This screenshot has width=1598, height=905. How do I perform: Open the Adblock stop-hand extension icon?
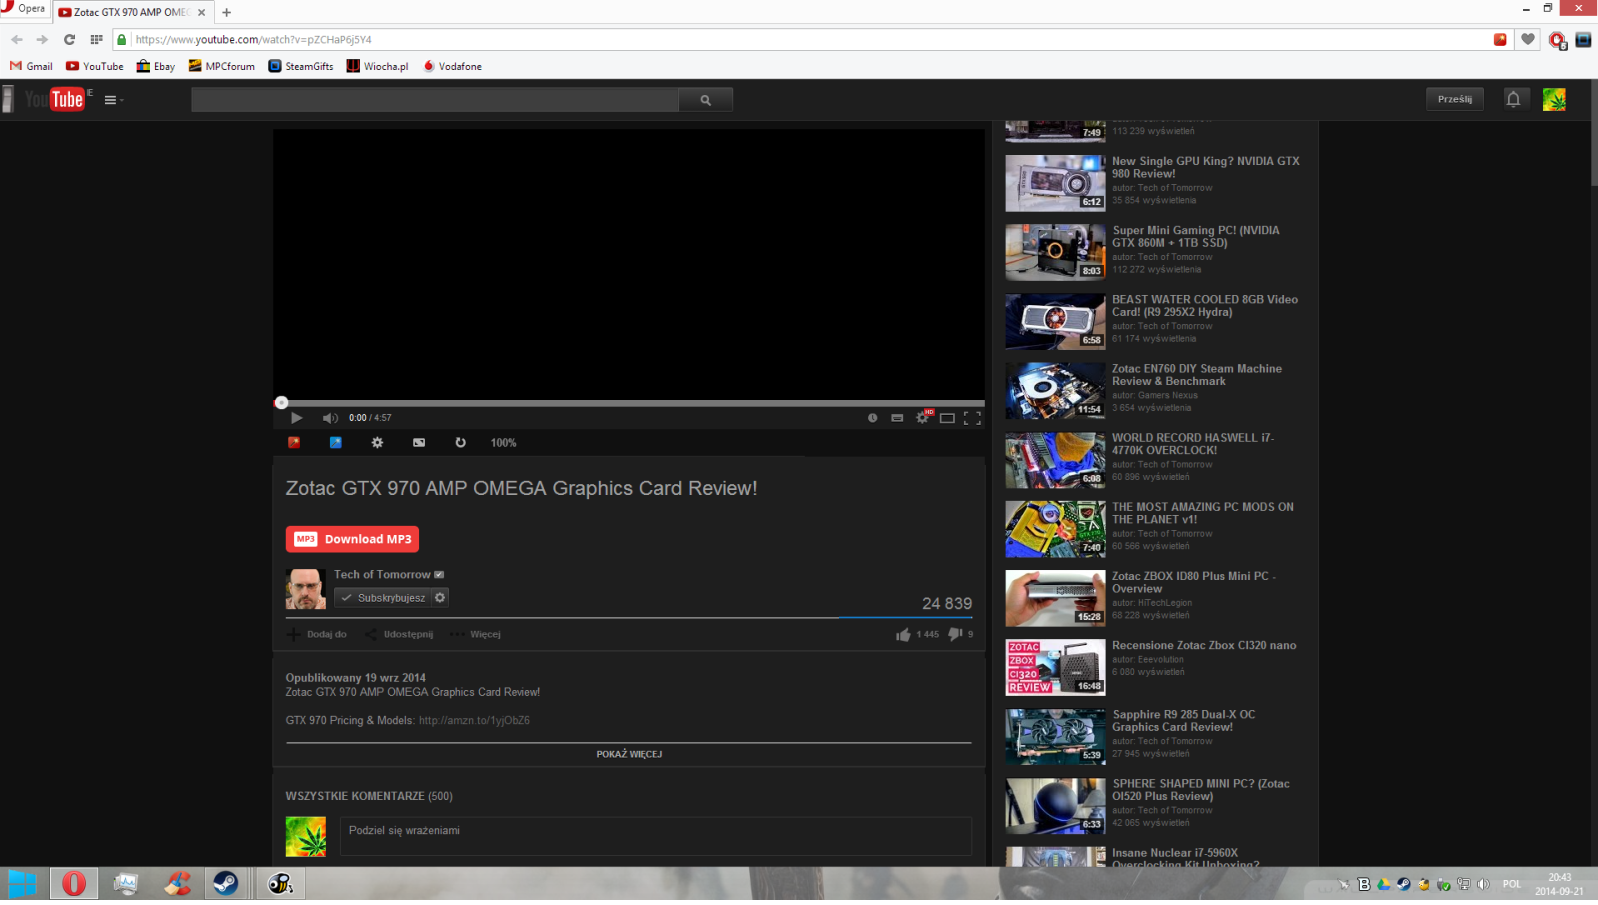[x=1557, y=40]
